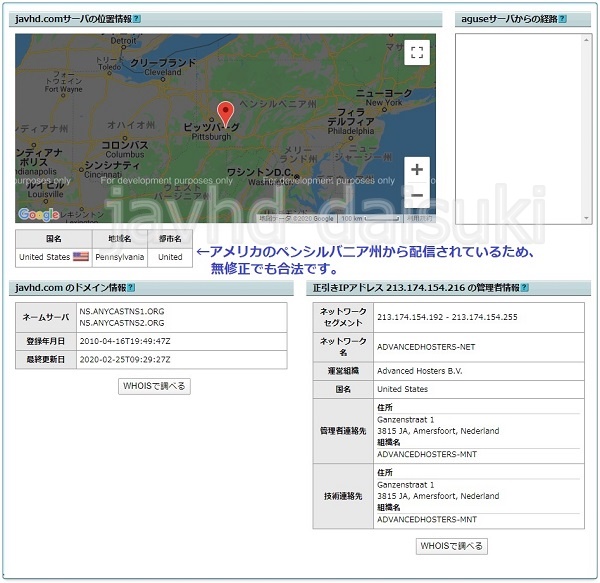Click WHOIS lookup button under domain info

click(x=154, y=386)
